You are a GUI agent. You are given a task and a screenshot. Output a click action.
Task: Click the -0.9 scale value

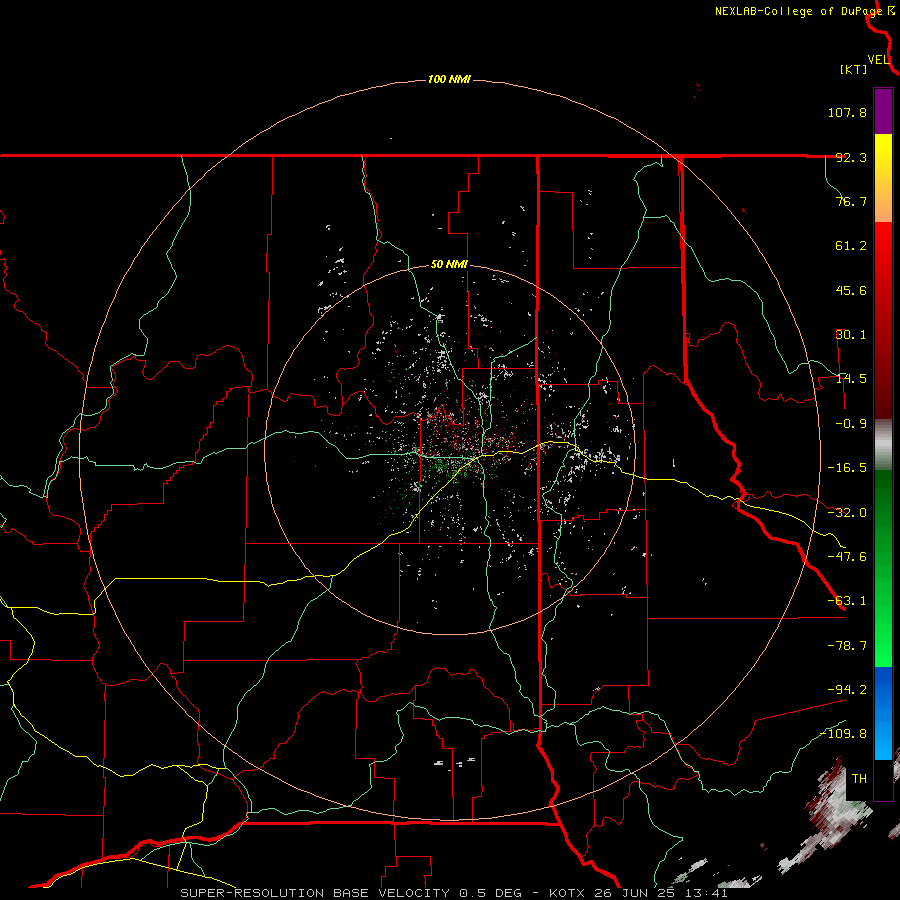point(851,424)
